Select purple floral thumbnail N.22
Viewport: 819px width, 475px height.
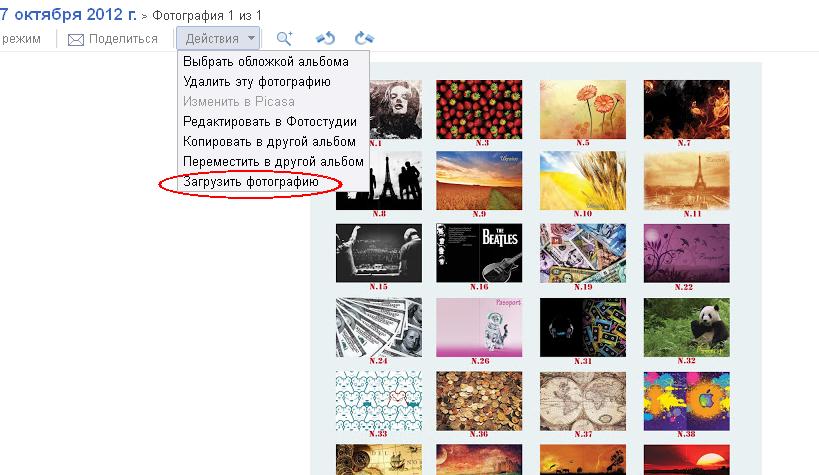[686, 253]
